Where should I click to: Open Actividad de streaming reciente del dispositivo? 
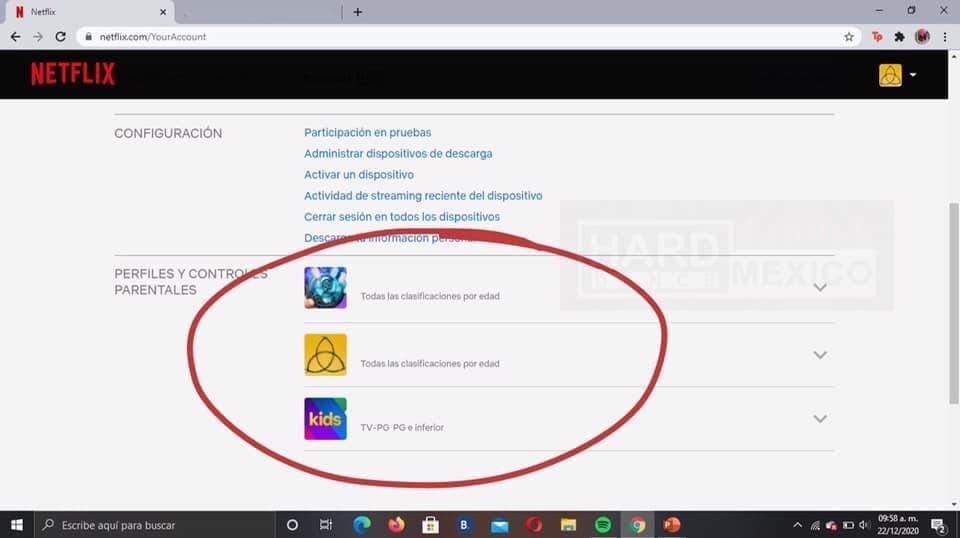point(423,196)
